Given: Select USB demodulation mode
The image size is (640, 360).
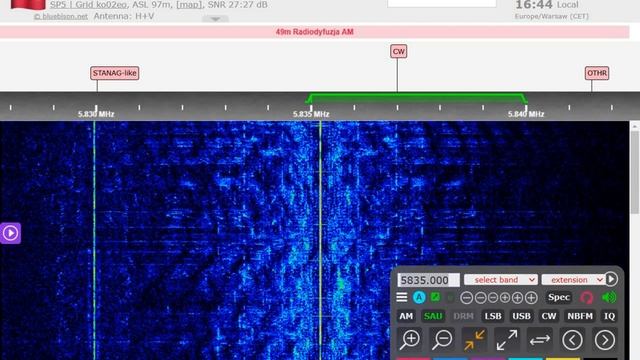Looking at the screenshot, I should [521, 316].
